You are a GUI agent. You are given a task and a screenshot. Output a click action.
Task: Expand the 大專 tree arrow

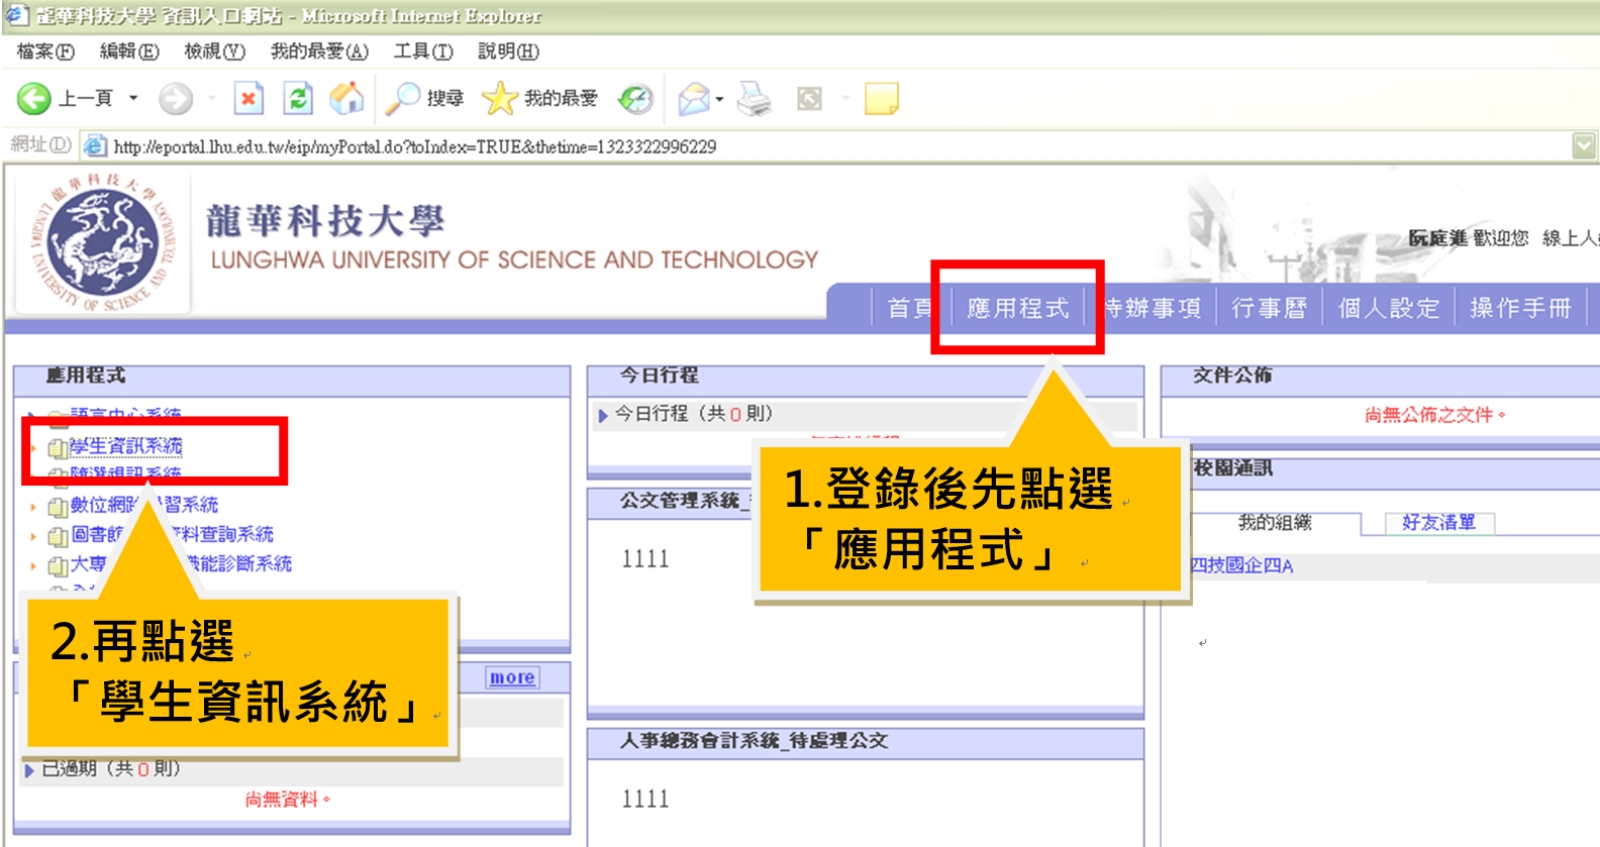click(x=33, y=566)
